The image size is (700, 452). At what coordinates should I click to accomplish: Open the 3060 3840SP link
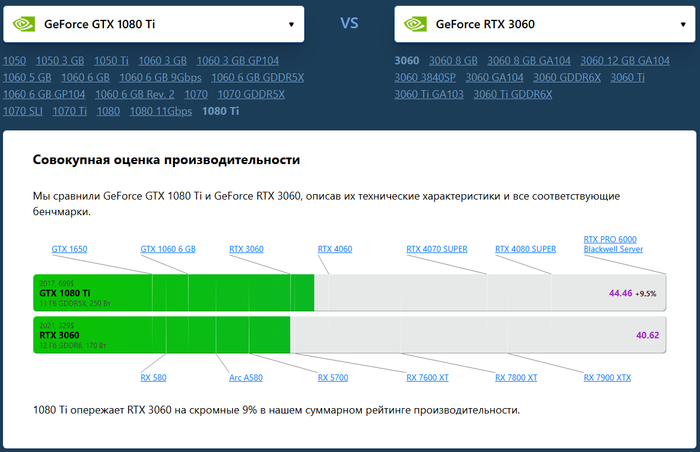click(425, 78)
